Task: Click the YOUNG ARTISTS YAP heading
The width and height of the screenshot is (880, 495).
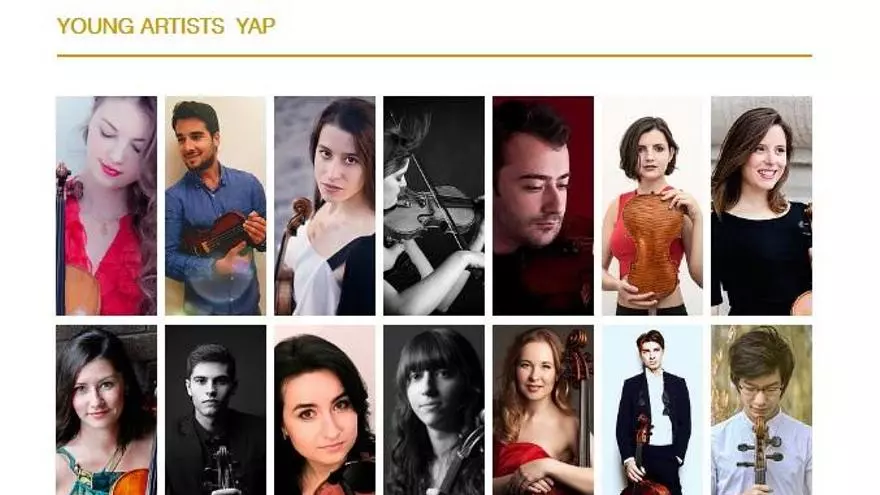Action: (166, 26)
